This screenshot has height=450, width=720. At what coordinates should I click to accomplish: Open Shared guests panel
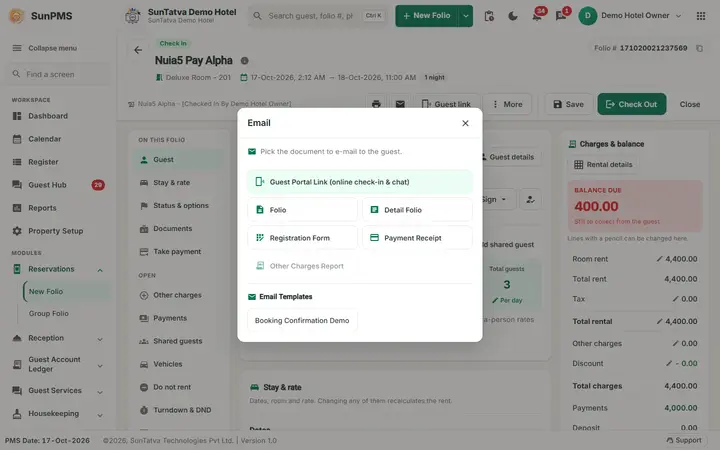179,341
